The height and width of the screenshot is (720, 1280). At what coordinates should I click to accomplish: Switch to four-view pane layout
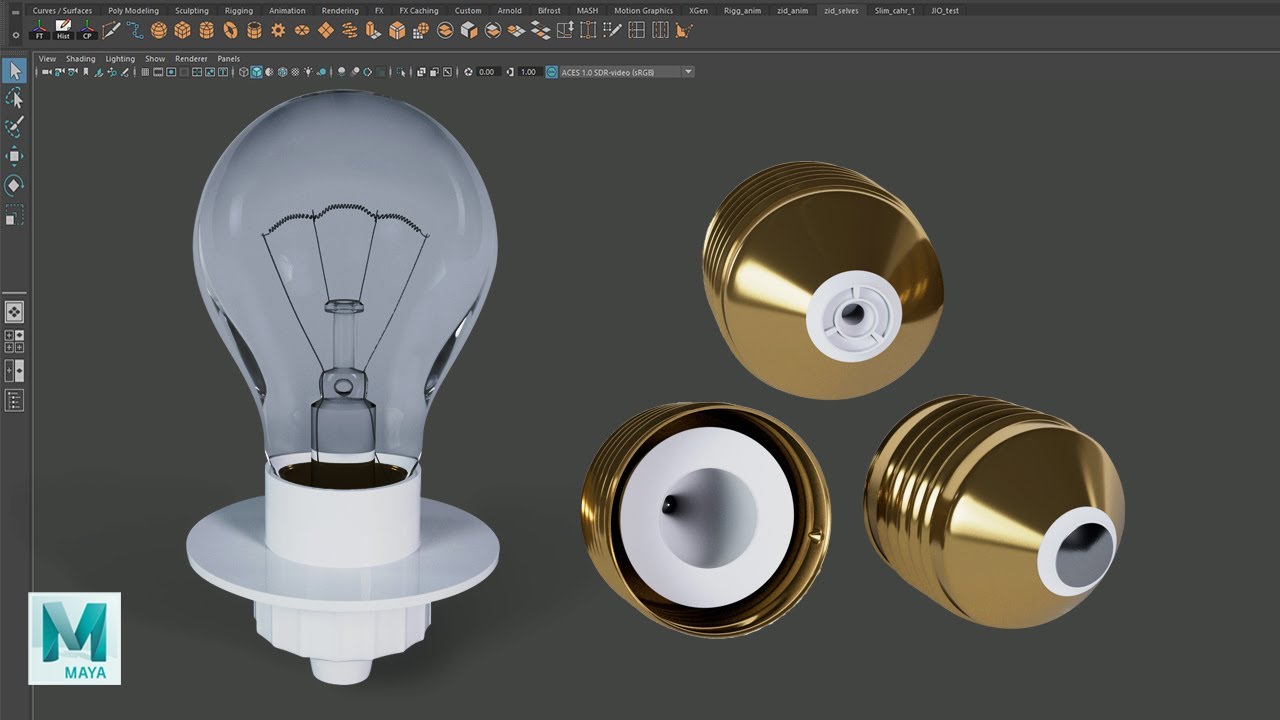(x=14, y=341)
